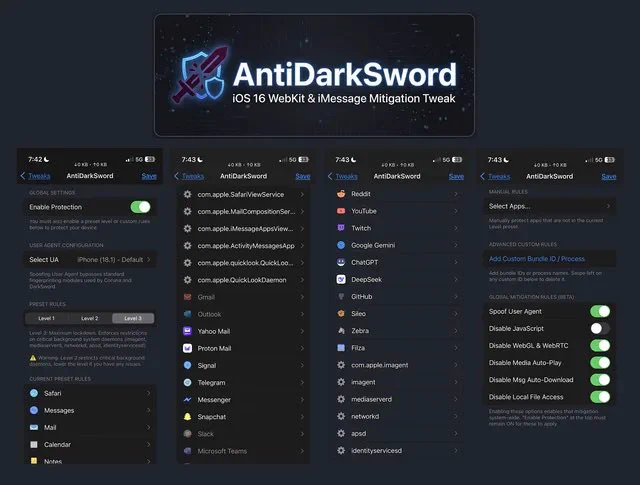Click the Yahoo Mail icon

point(187,331)
